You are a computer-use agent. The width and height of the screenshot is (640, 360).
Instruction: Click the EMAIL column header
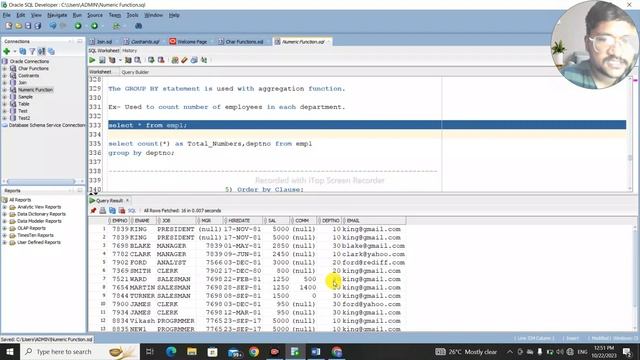tap(375, 220)
